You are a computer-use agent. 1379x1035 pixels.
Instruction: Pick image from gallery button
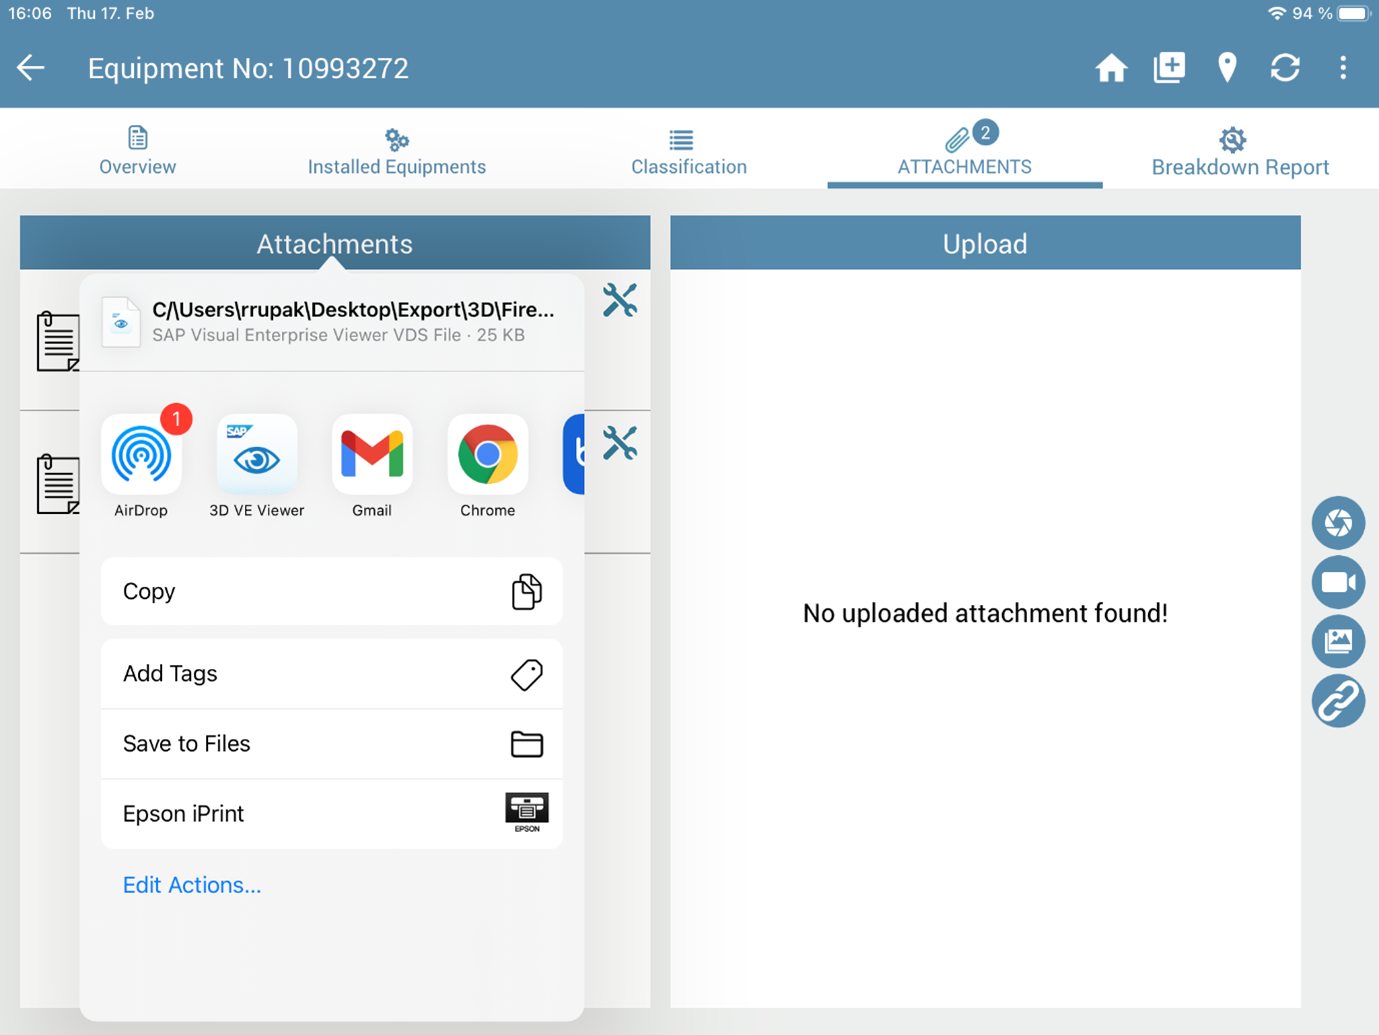click(x=1338, y=641)
